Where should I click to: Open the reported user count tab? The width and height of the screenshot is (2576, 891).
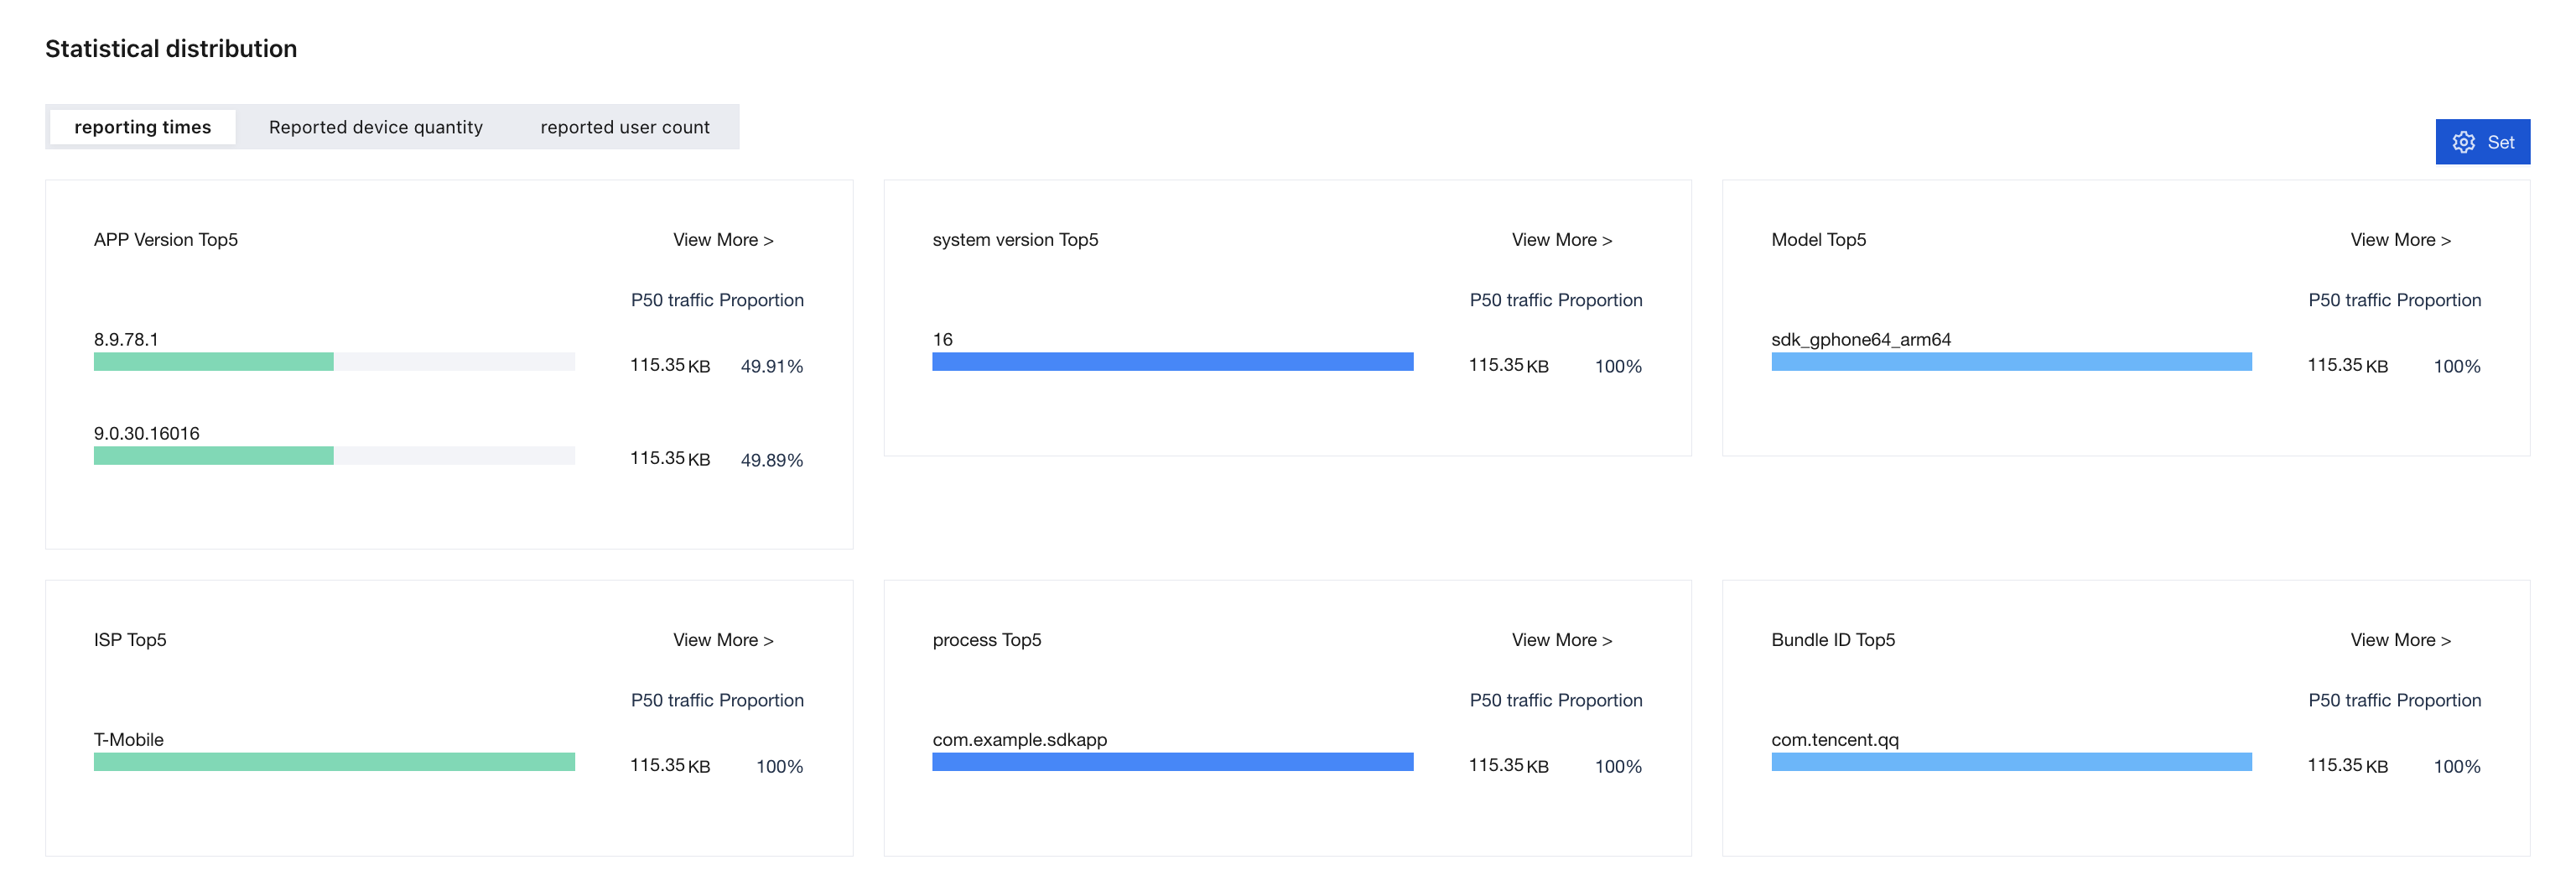pyautogui.click(x=625, y=127)
